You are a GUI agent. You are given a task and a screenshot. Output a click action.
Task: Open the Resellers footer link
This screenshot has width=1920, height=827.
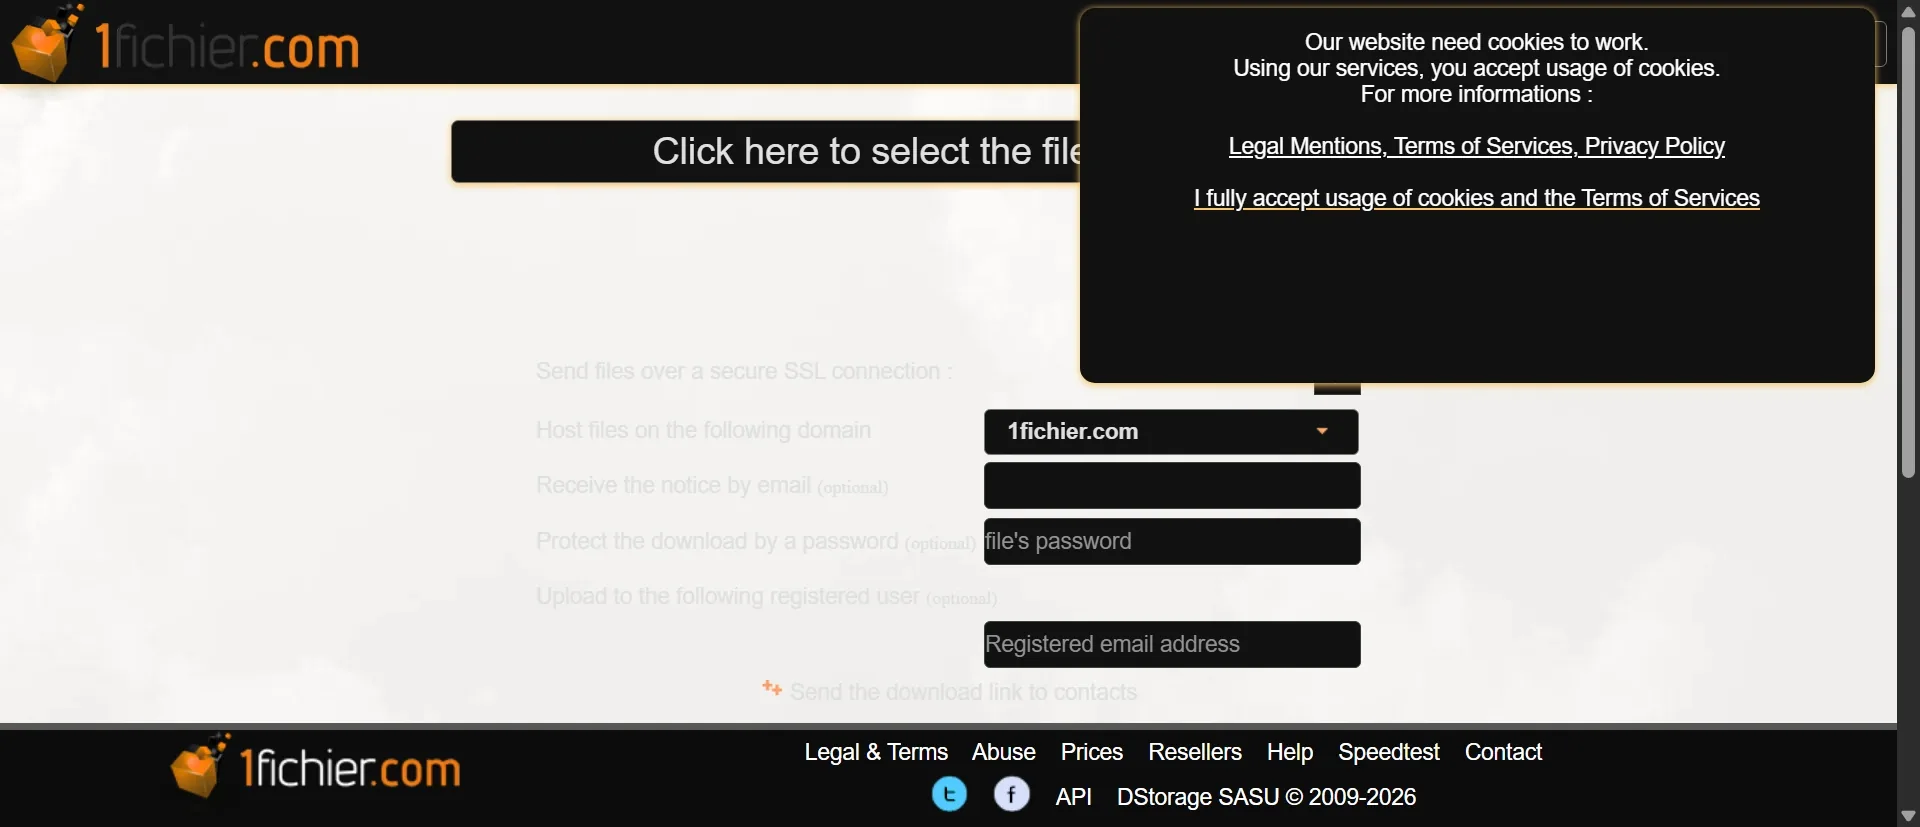[1194, 752]
